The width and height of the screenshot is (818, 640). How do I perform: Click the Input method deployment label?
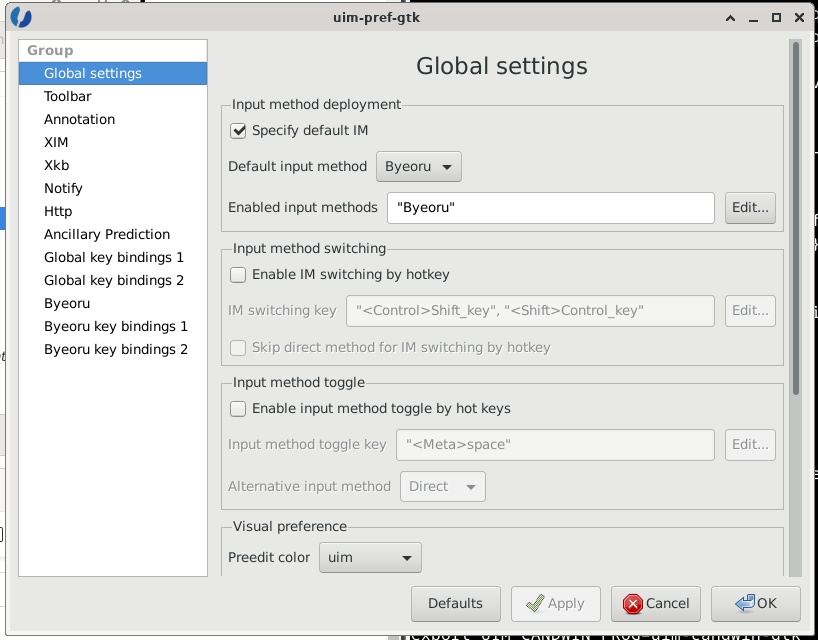(x=316, y=104)
